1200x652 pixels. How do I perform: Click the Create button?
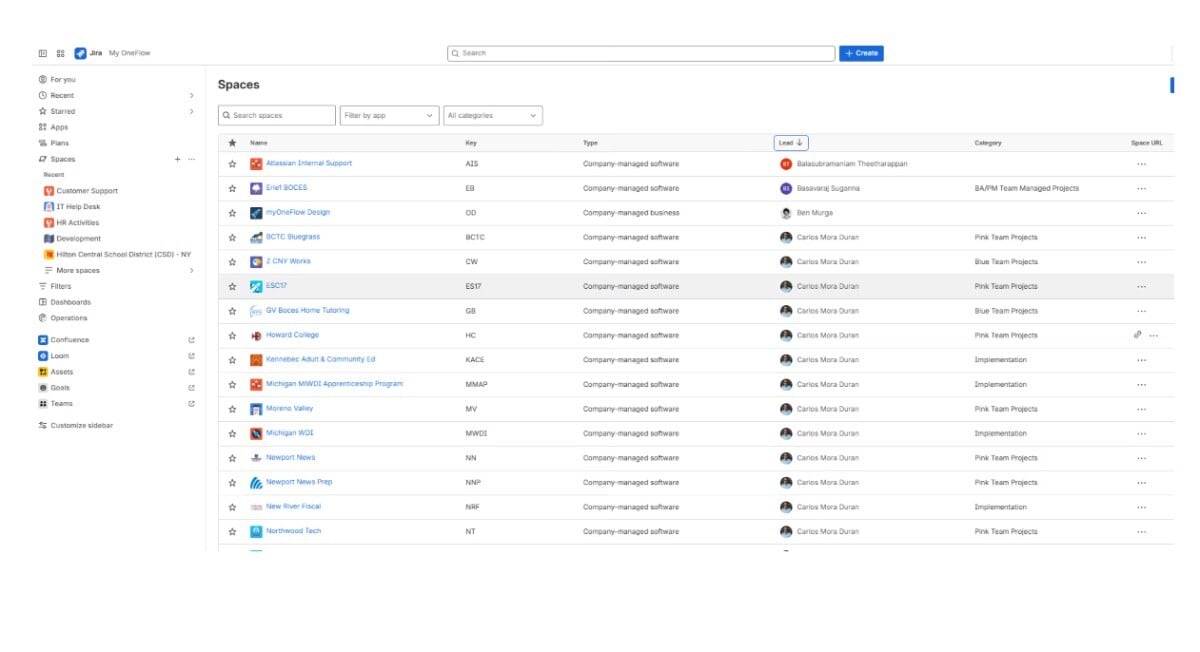click(861, 53)
